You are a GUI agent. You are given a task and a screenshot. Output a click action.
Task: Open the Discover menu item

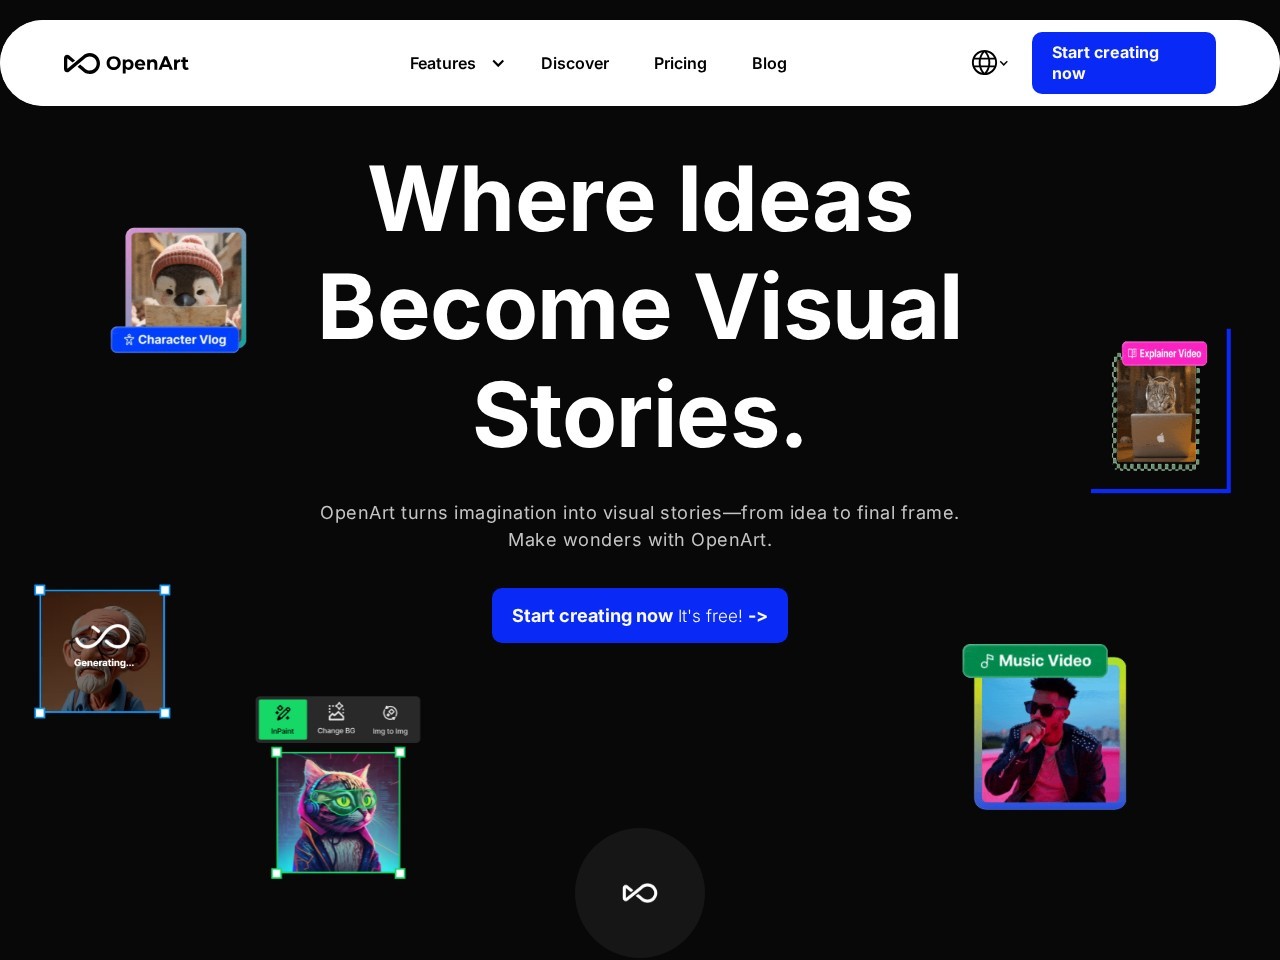(x=574, y=64)
